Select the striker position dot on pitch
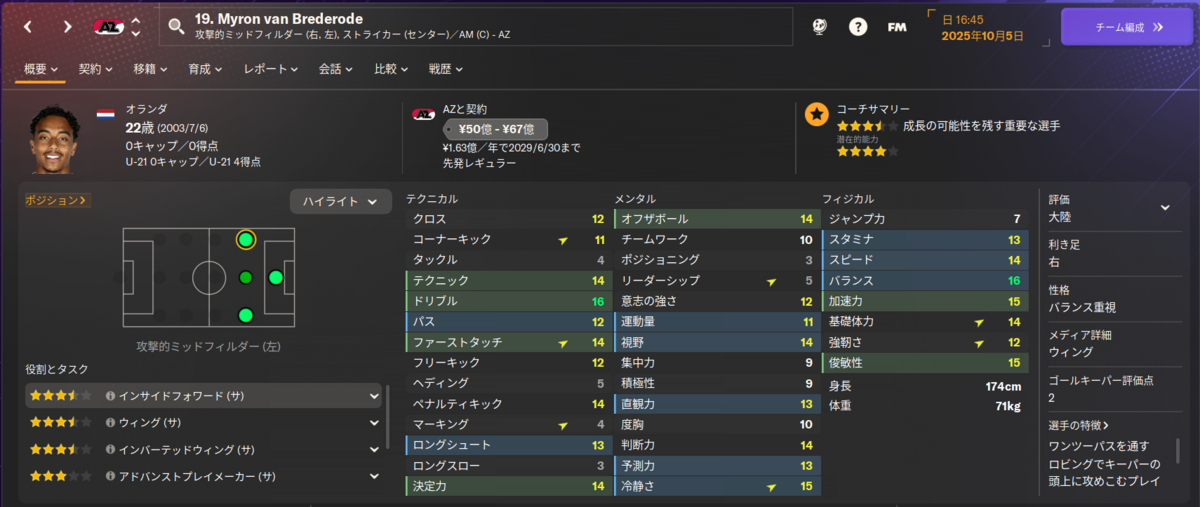Image resolution: width=1200 pixels, height=507 pixels. 276,277
